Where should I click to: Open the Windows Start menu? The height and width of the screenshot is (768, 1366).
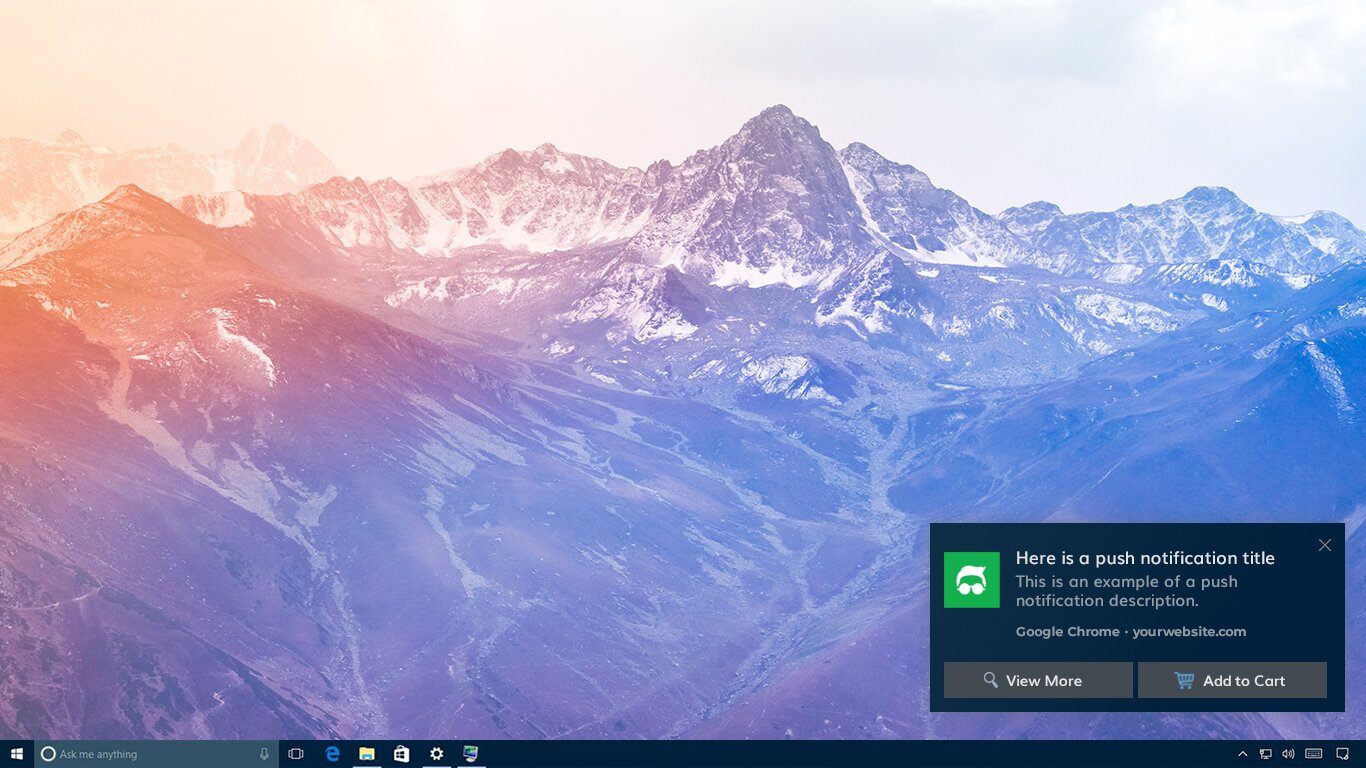17,754
